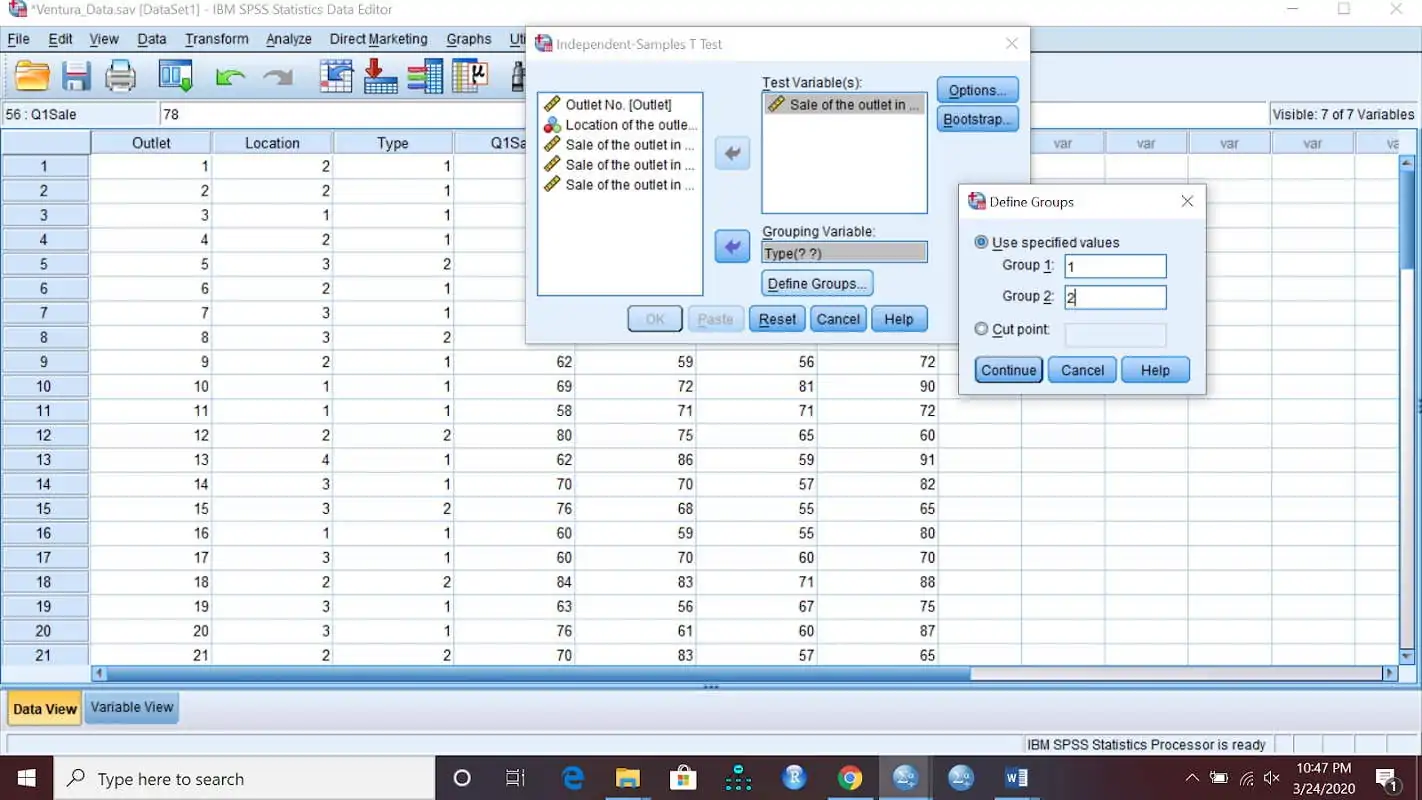Viewport: 1422px width, 800px height.
Task: Open Google Chrome from the taskbar
Action: [x=850, y=778]
